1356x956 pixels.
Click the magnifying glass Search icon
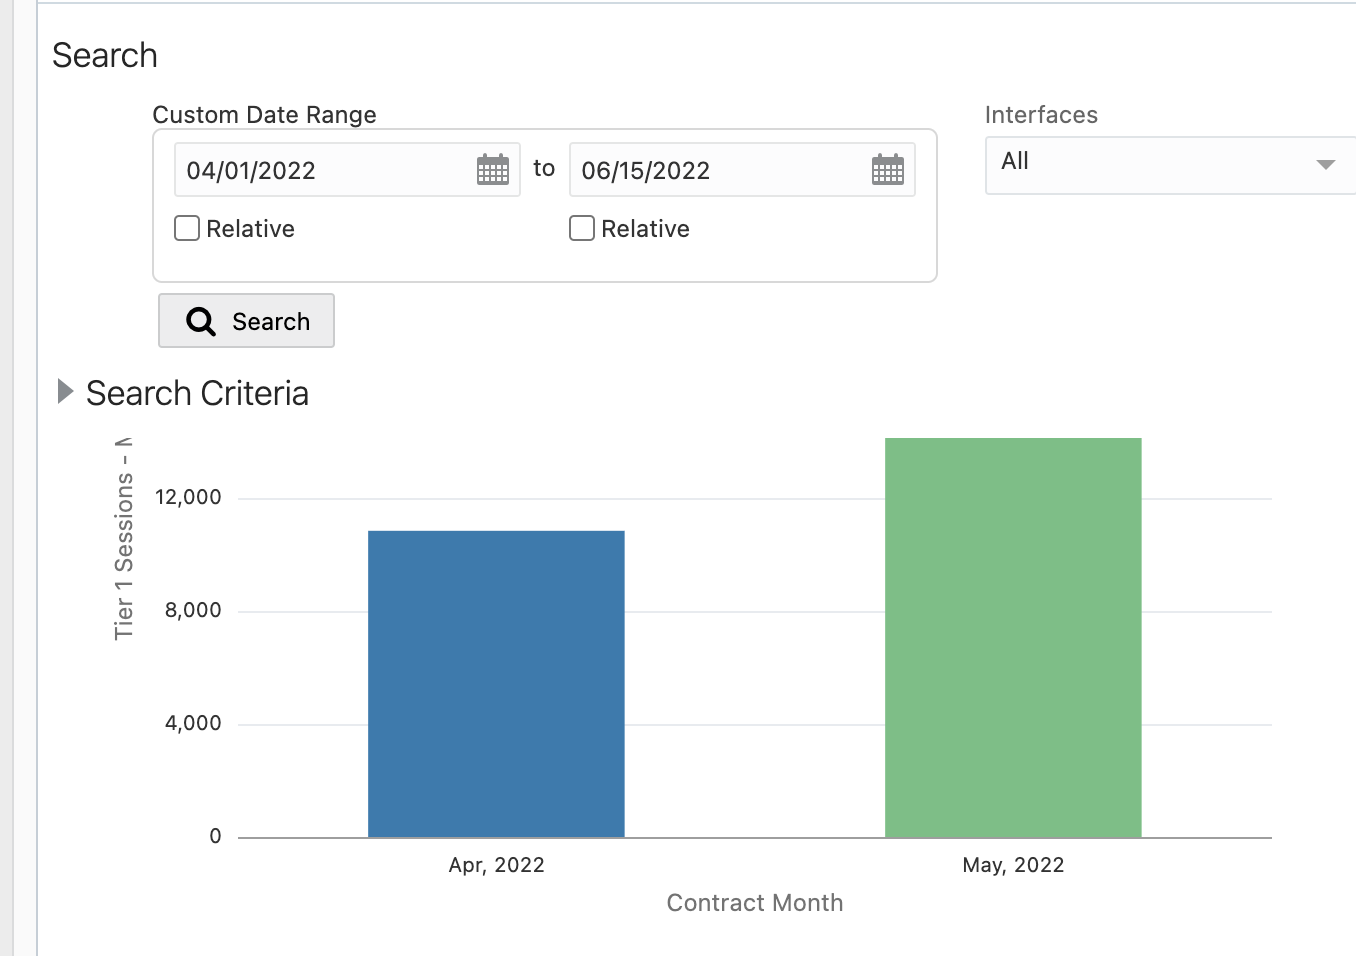201,321
